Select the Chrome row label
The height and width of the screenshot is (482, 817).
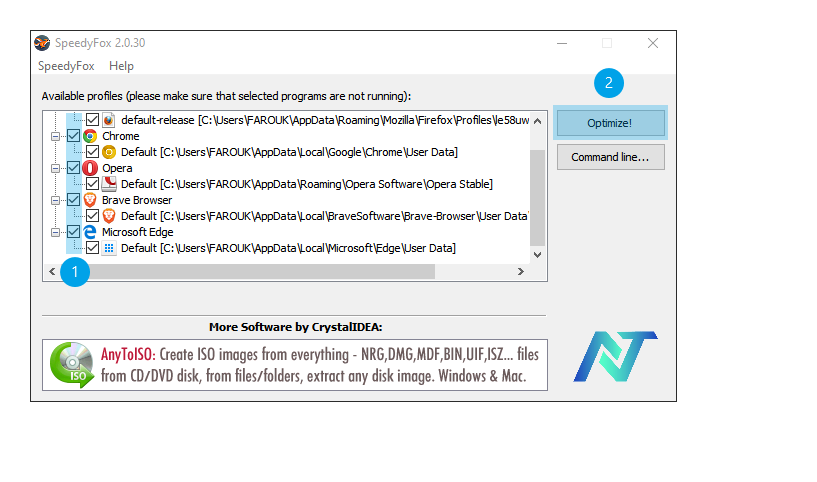tap(121, 136)
